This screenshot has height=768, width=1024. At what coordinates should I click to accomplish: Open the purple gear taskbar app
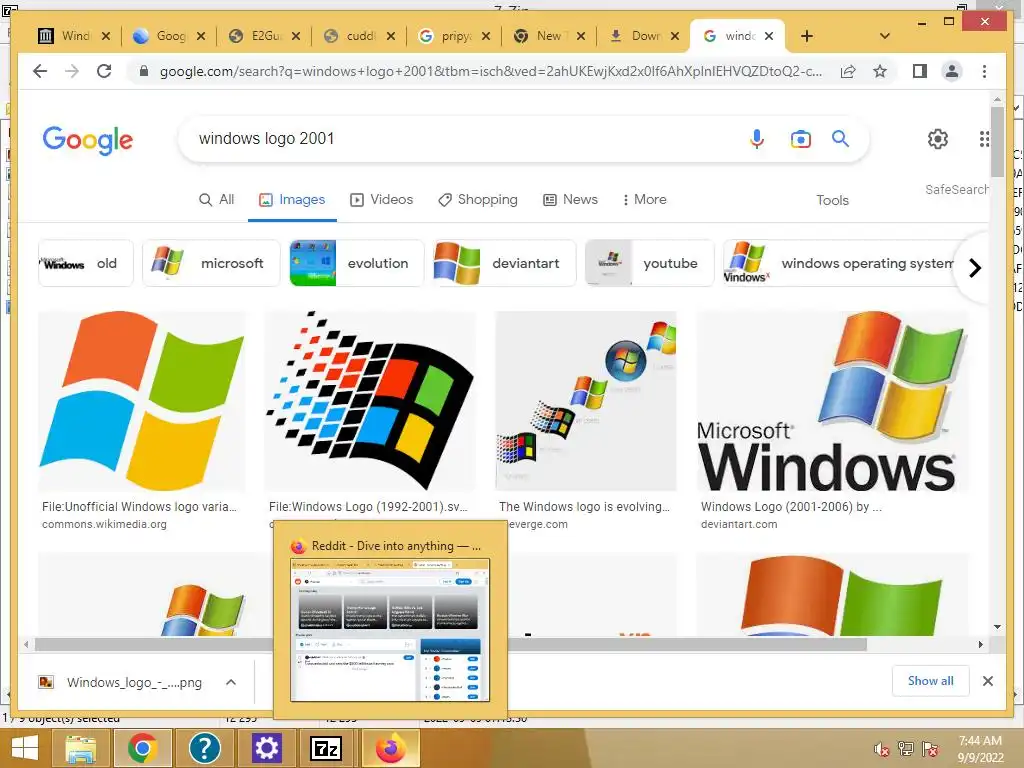pos(266,748)
